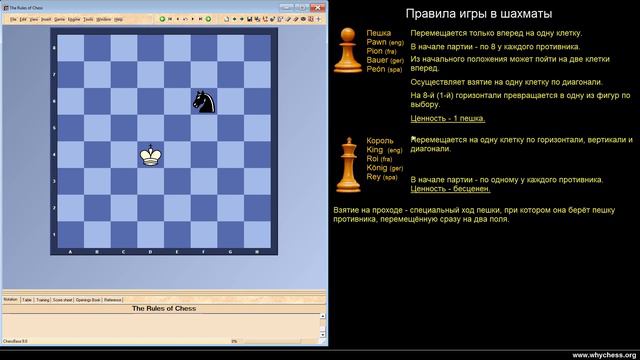The width and height of the screenshot is (640, 360).
Task: Click 'The Rules of Chess' notation header
Action: (x=164, y=309)
